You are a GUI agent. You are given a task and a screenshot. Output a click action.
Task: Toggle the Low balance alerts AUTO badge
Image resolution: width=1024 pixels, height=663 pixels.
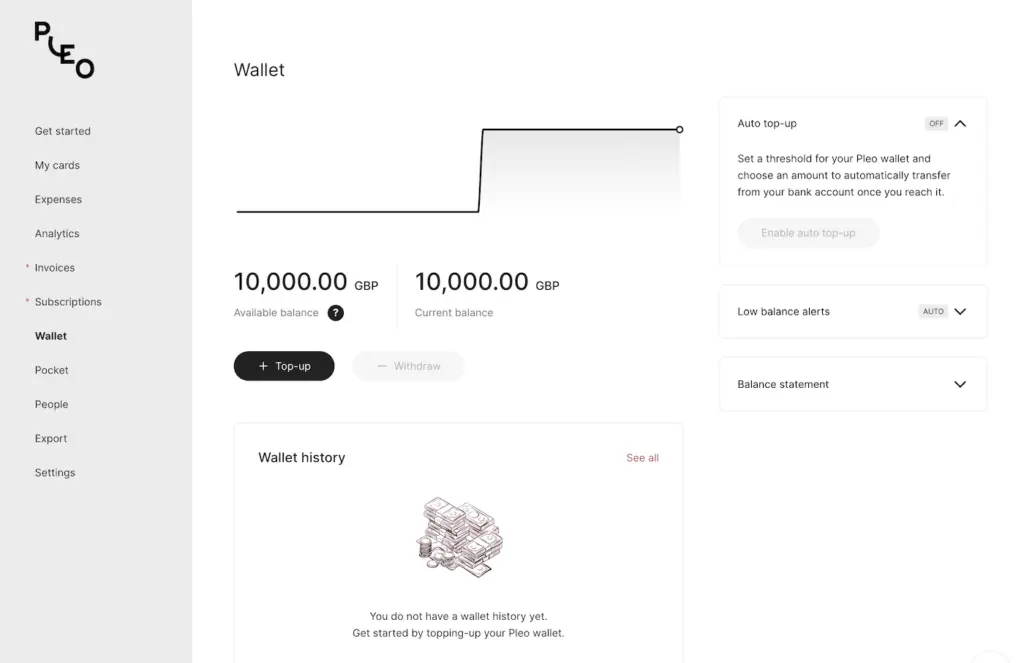tap(933, 312)
